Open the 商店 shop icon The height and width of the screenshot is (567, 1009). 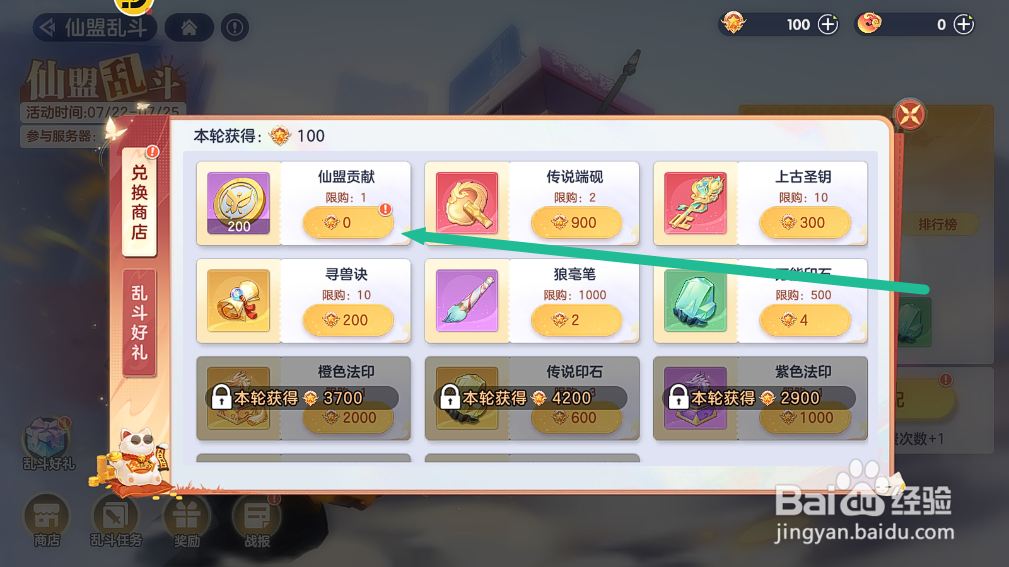[46, 520]
